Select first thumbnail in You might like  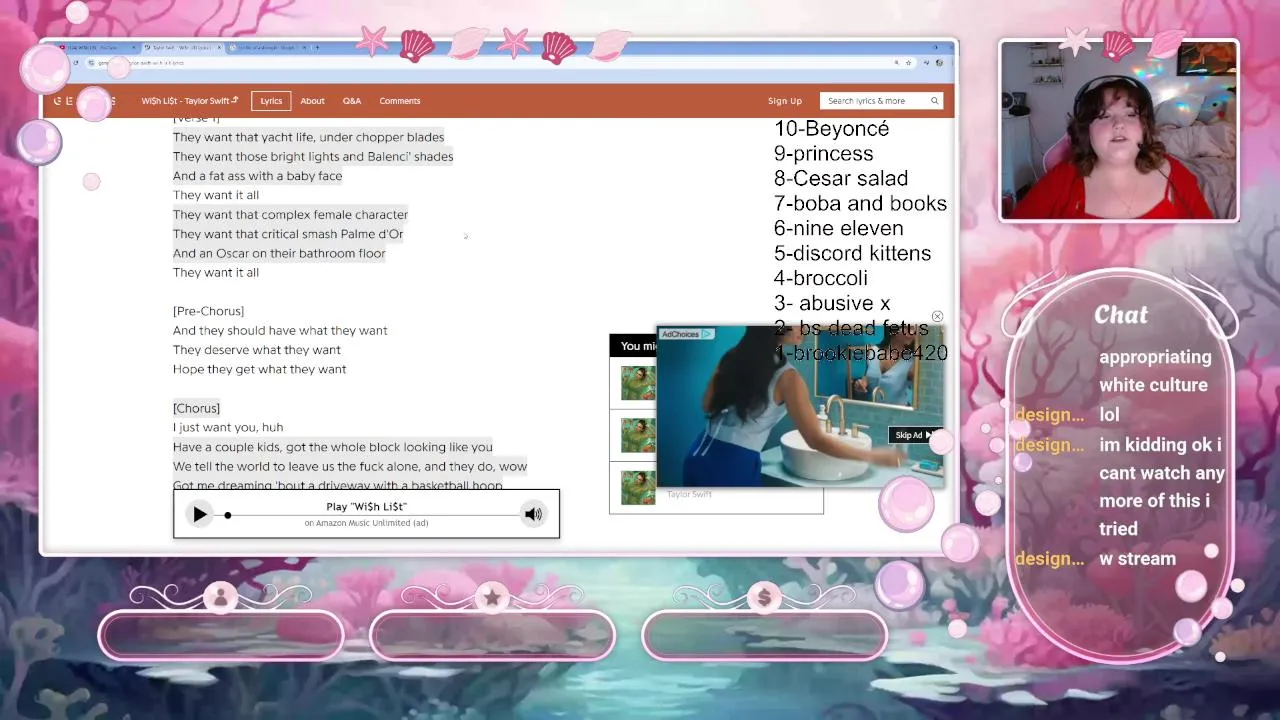[638, 383]
